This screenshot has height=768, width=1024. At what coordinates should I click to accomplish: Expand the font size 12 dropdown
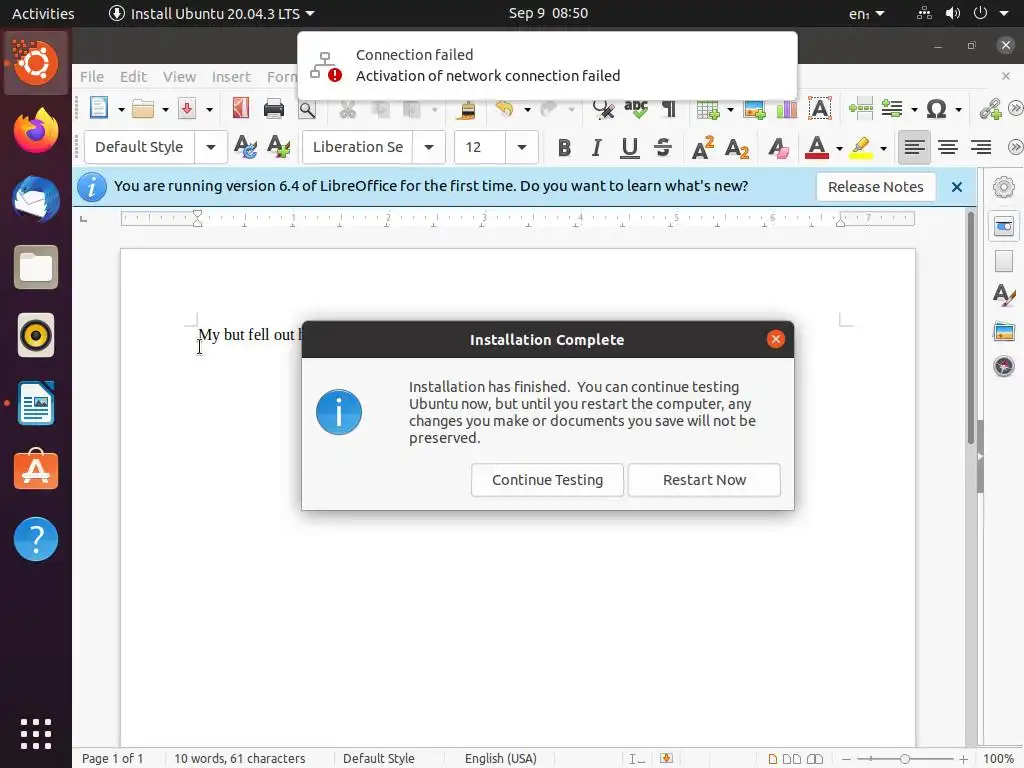point(522,147)
